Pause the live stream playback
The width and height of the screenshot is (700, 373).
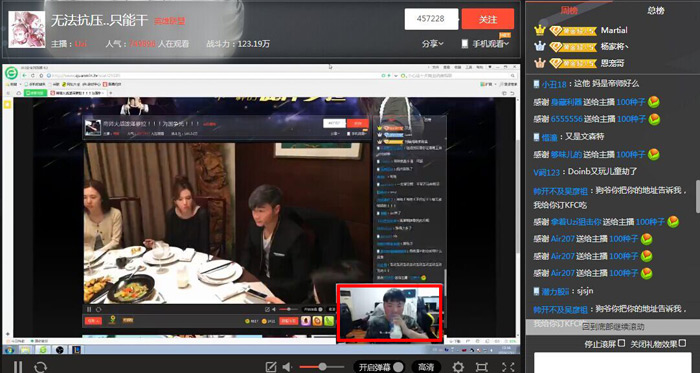[17, 367]
